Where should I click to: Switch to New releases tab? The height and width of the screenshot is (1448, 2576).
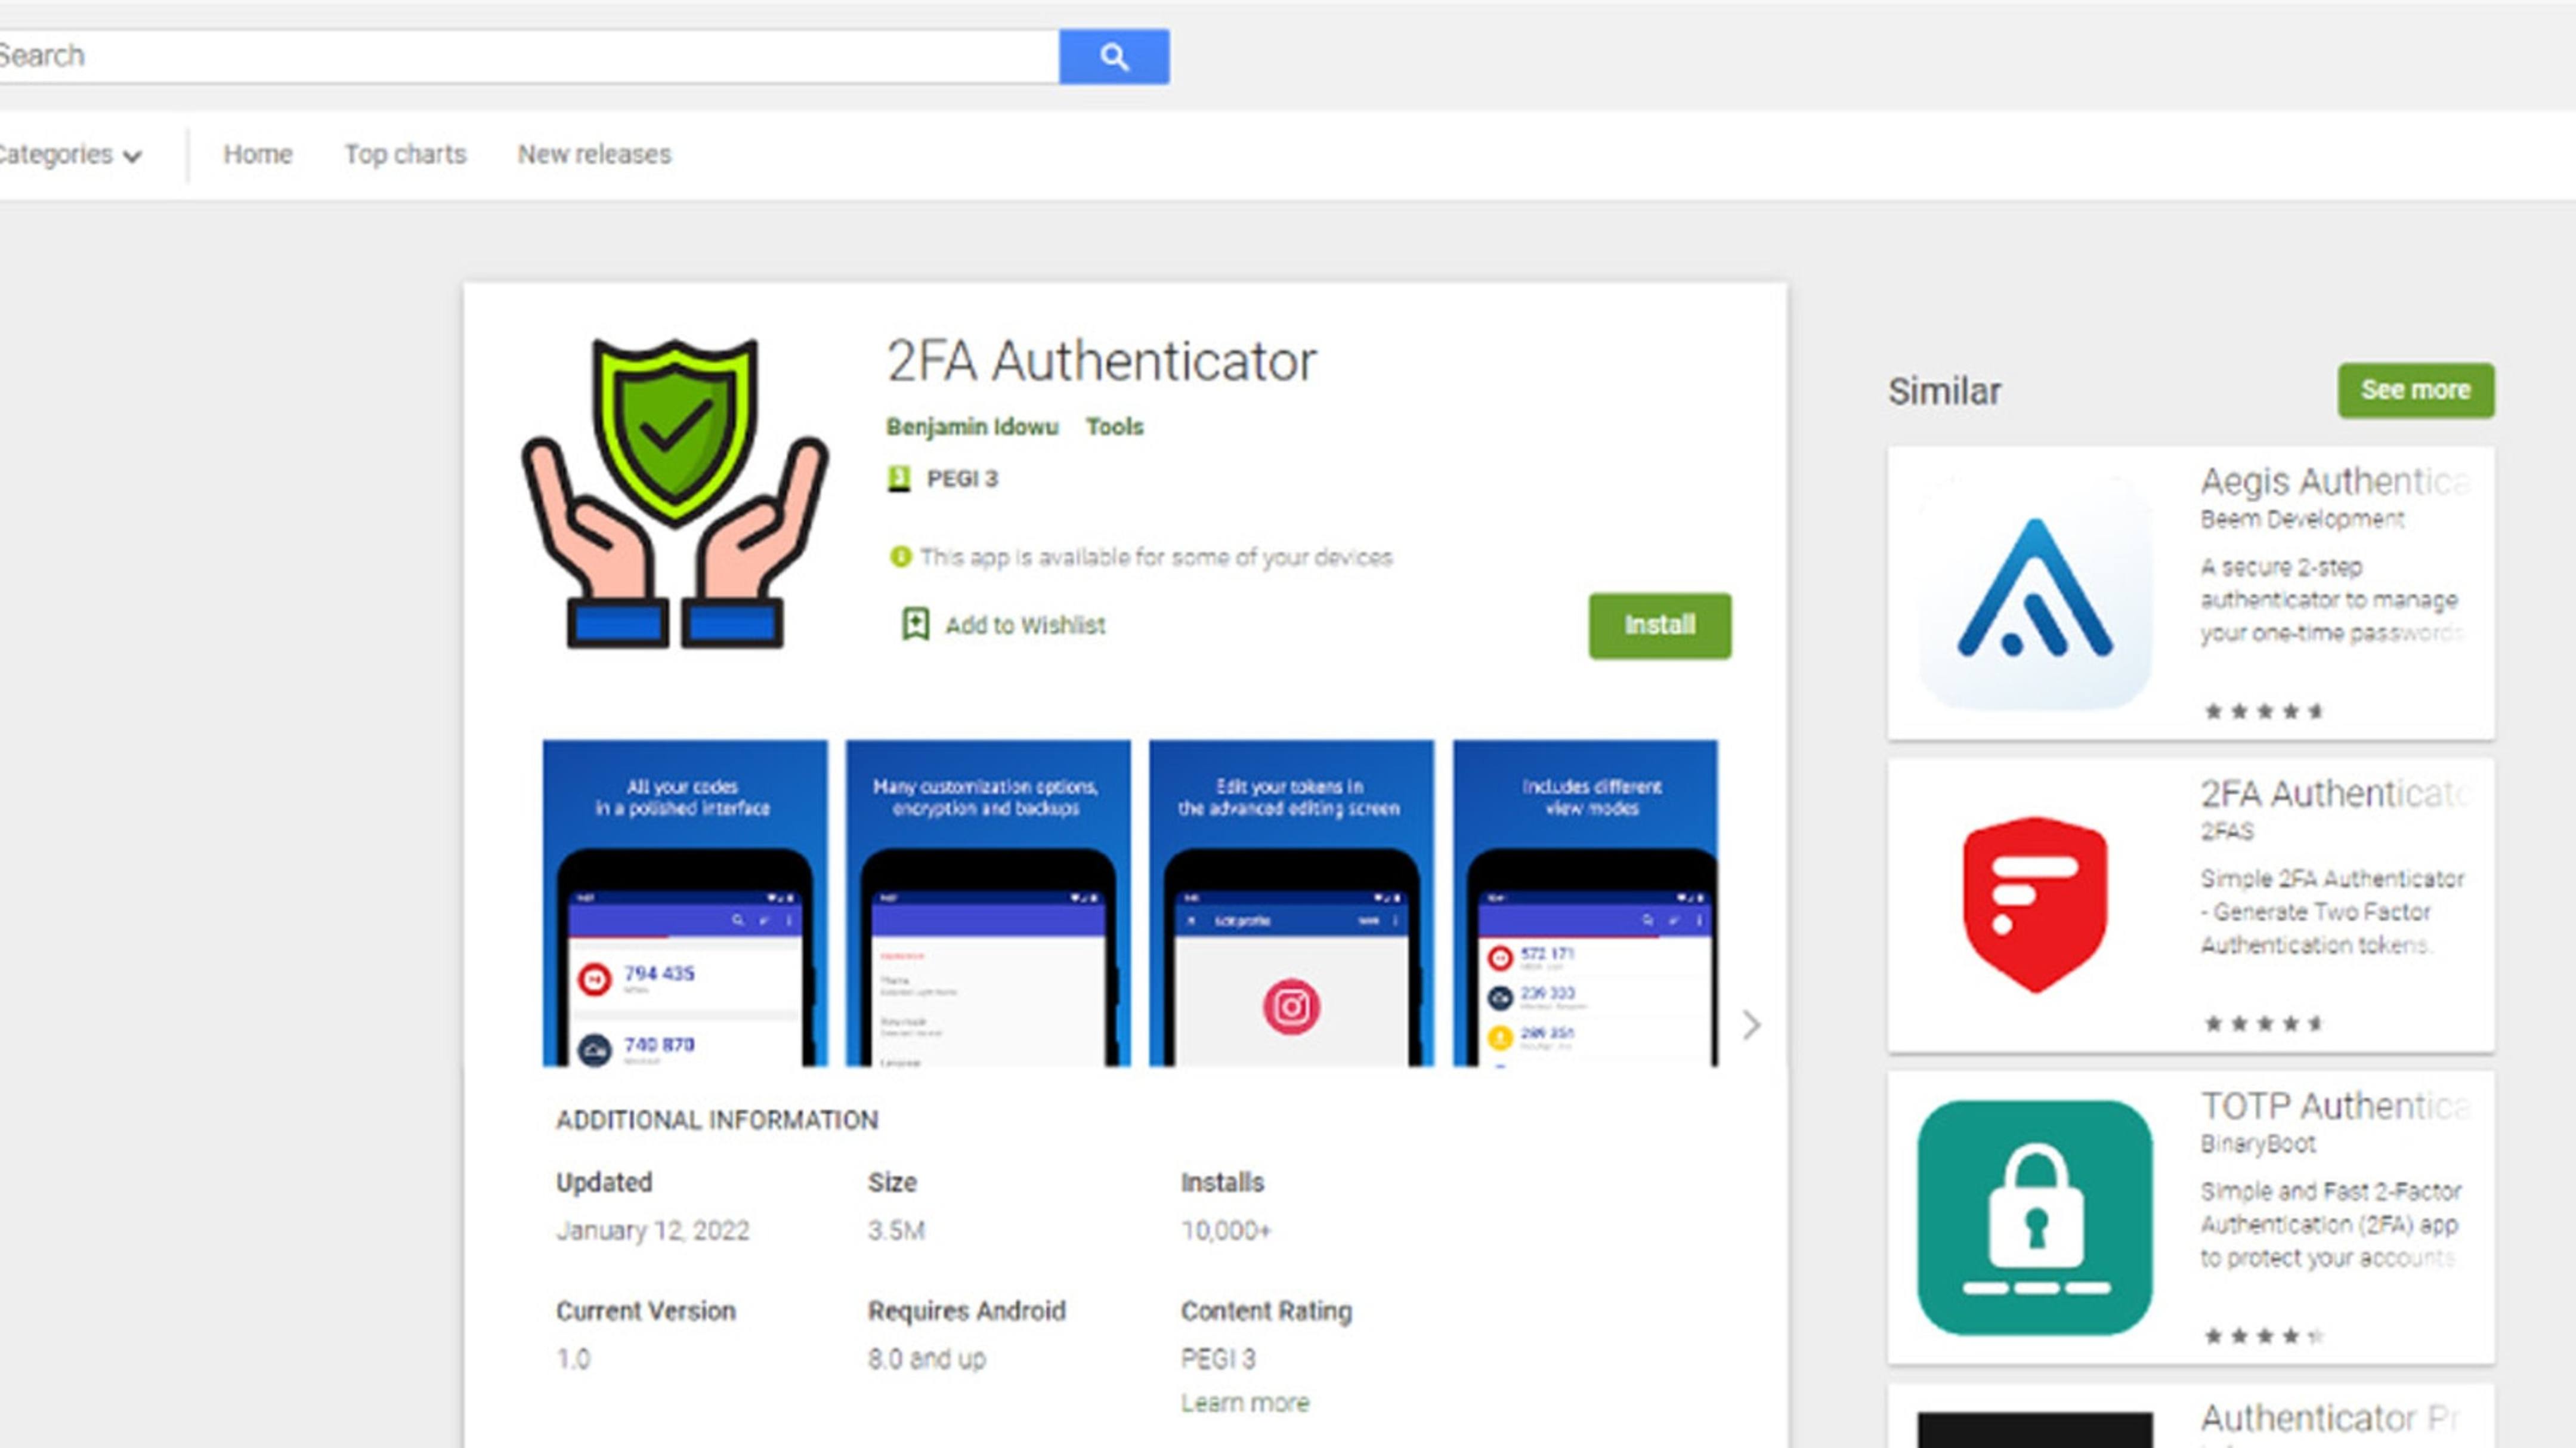point(594,154)
